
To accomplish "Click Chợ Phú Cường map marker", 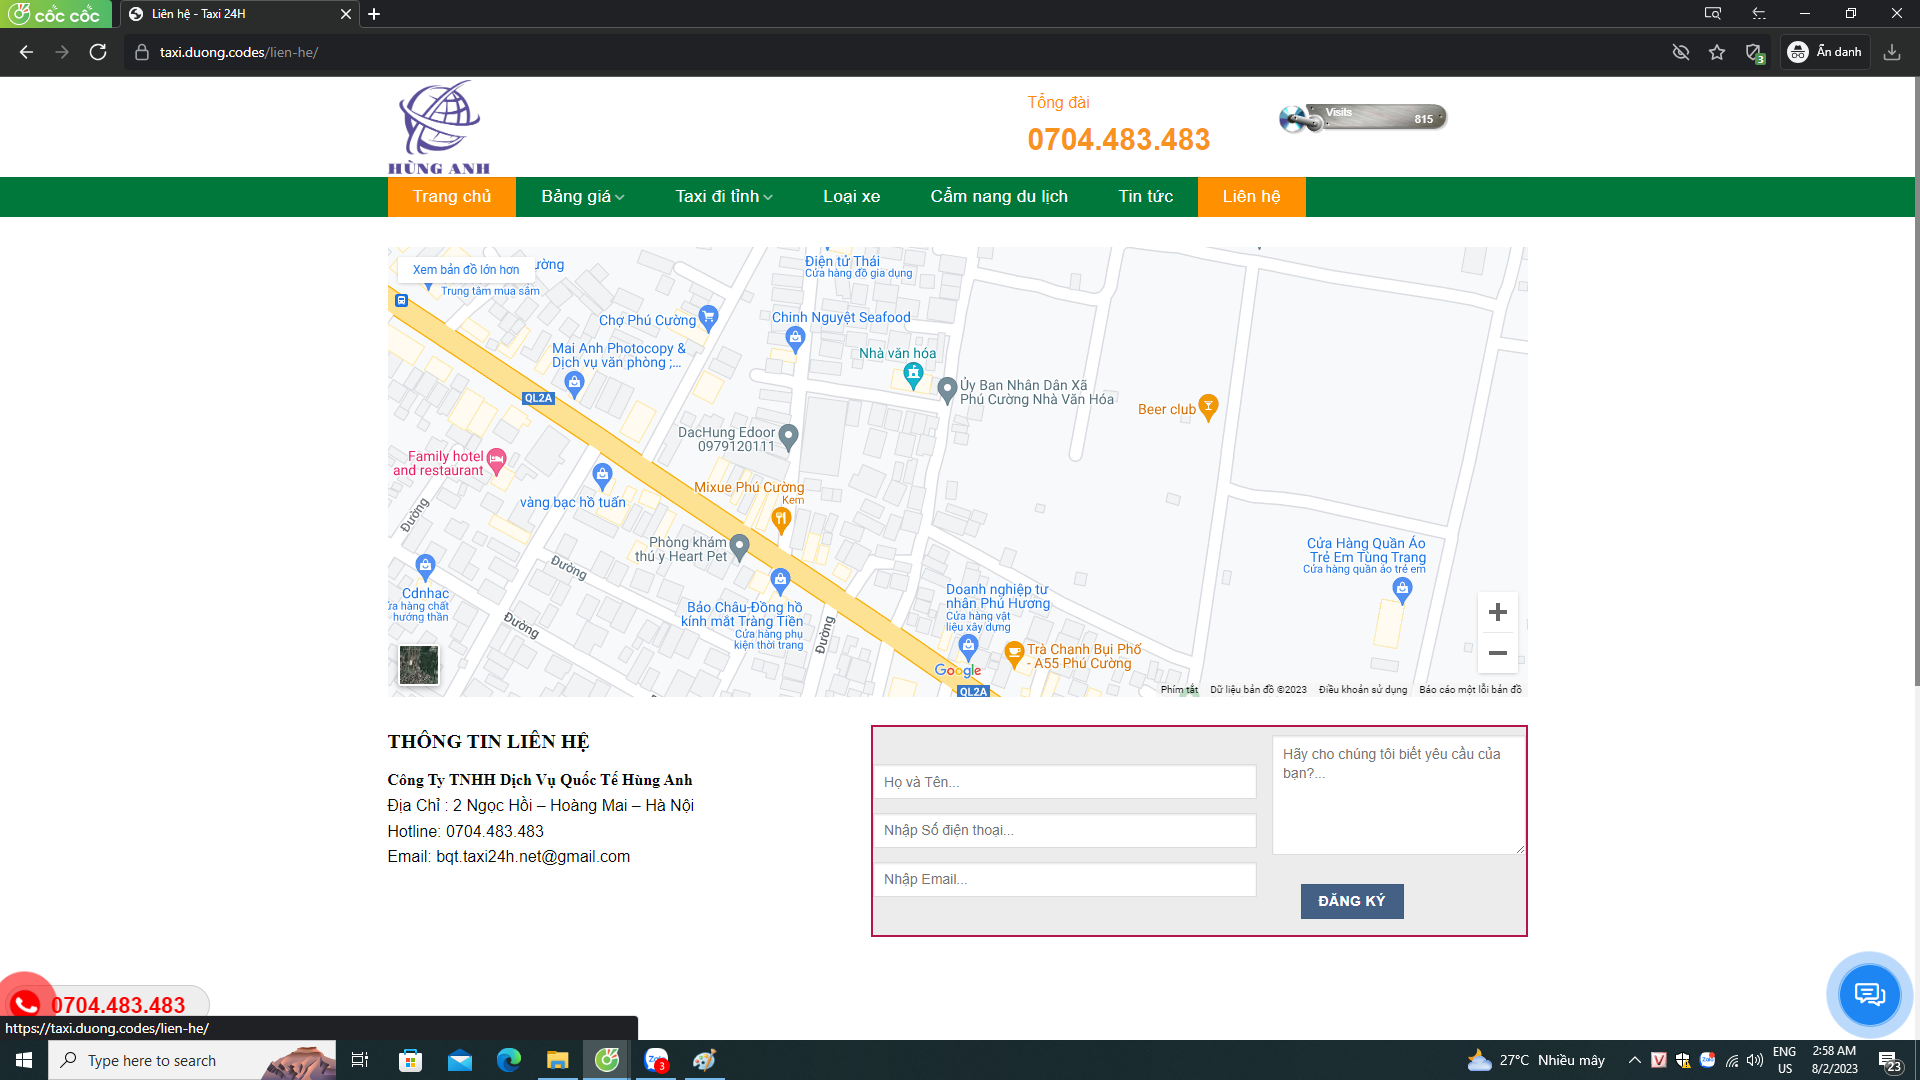I will [708, 318].
